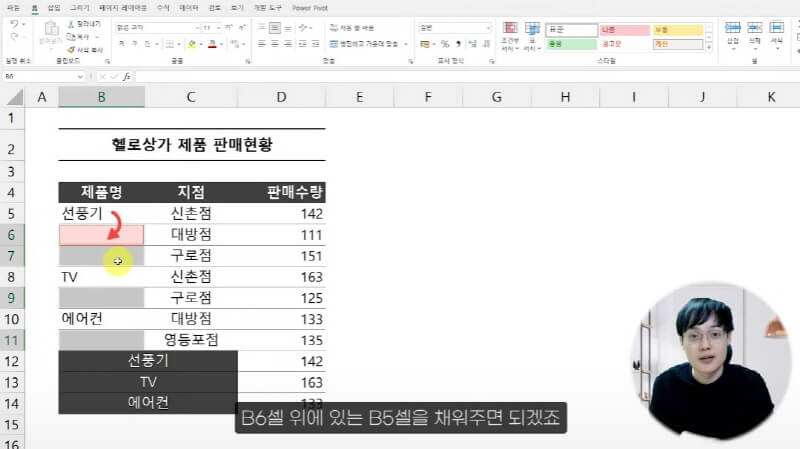Screen dimensions: 800x449
Task: Apply the white Normal cell style
Action: coord(571,30)
